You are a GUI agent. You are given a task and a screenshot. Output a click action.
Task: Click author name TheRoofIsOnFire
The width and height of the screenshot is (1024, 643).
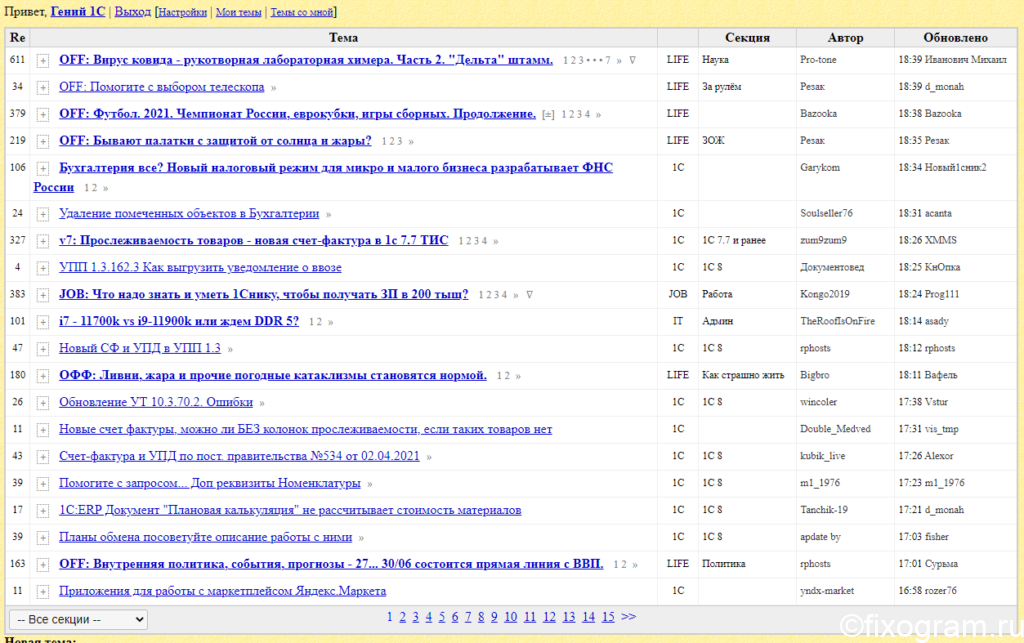click(x=837, y=321)
